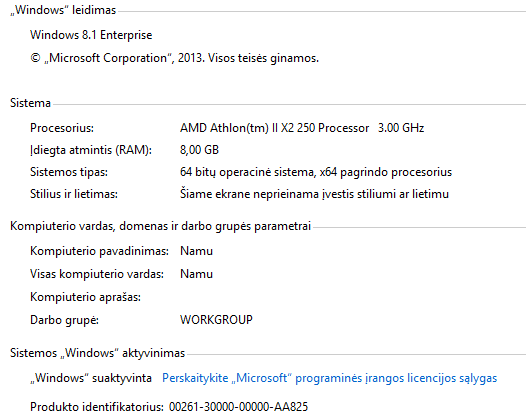The image size is (526, 420).
Task: Click the 'Kompiuterio aprašas:' label
Action: pyautogui.click(x=86, y=297)
